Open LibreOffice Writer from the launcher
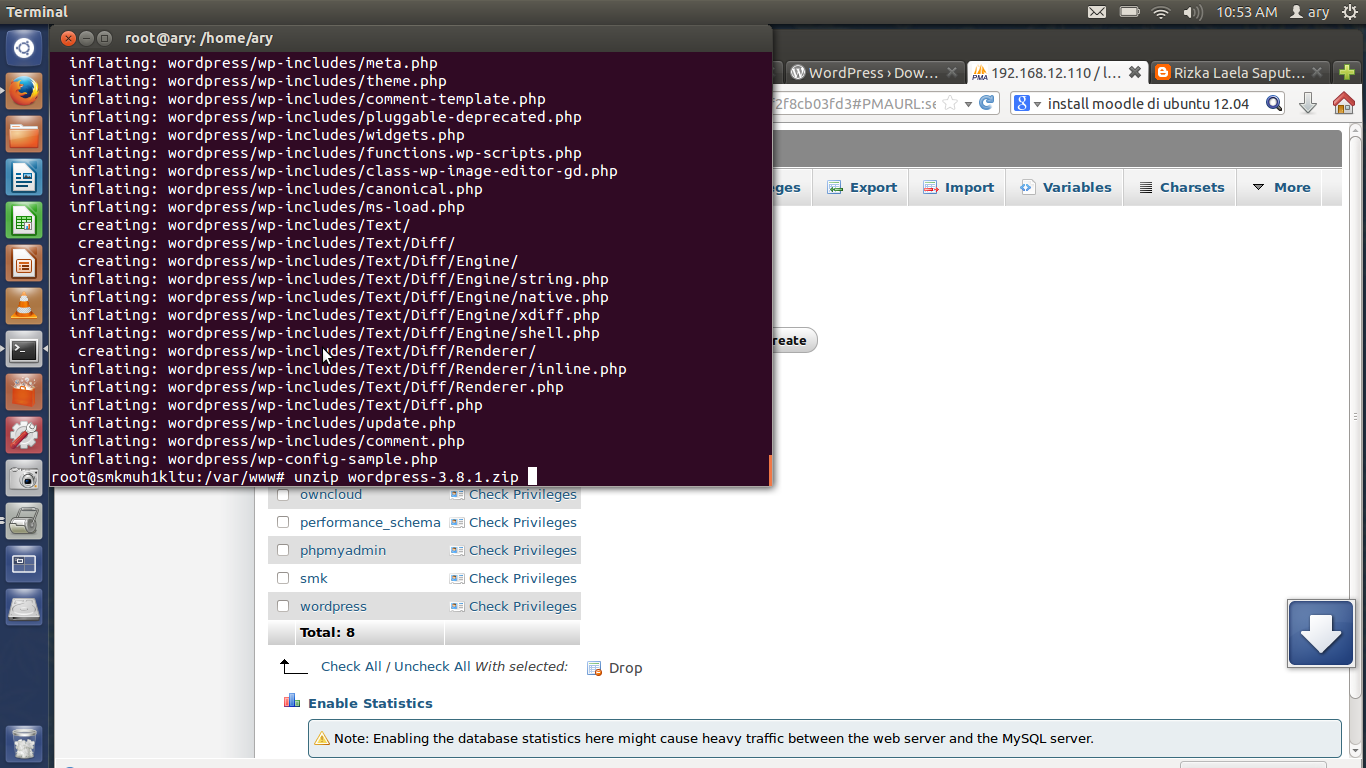Image resolution: width=1366 pixels, height=768 pixels. [x=24, y=178]
